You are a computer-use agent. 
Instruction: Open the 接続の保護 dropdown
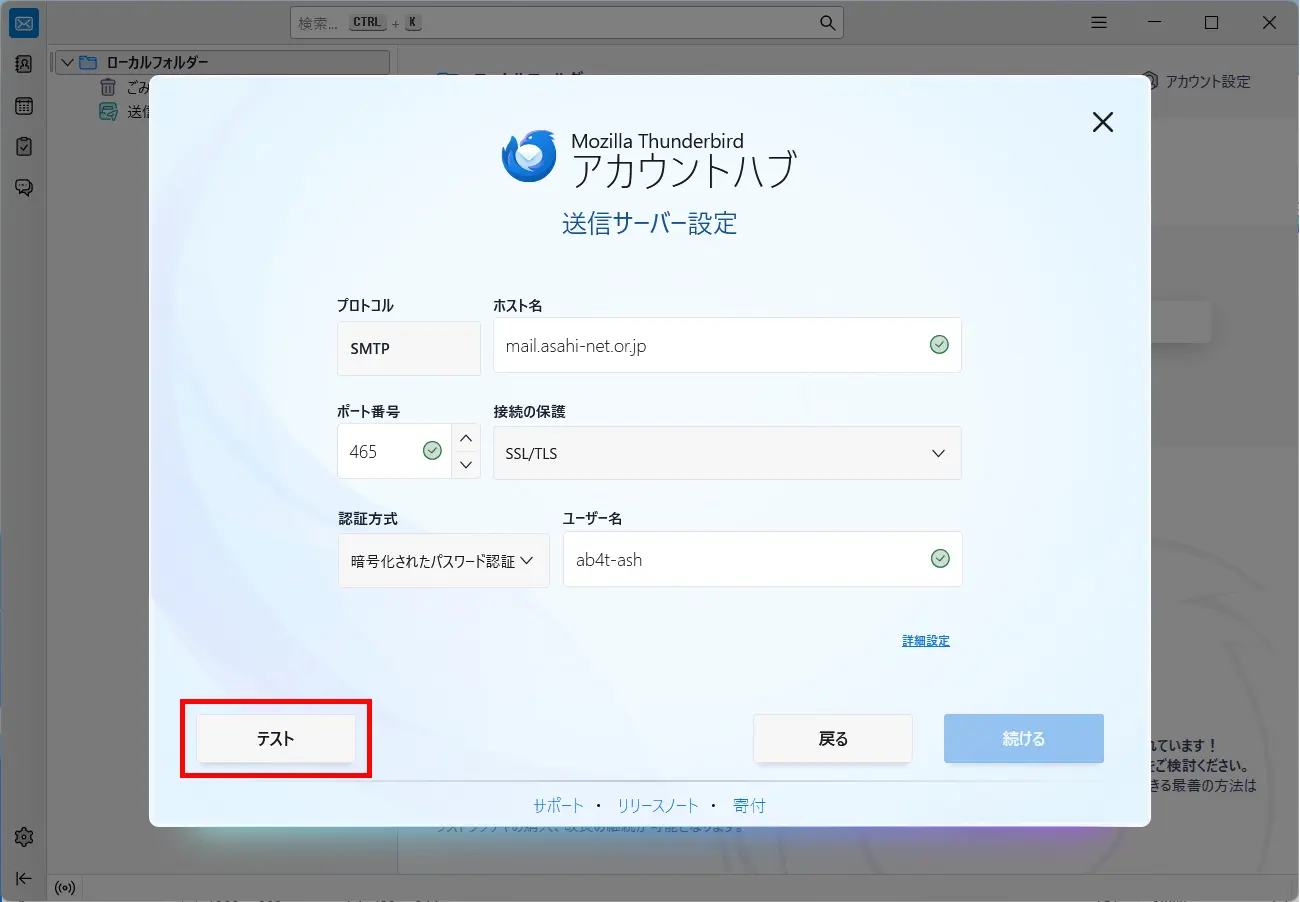tap(727, 453)
